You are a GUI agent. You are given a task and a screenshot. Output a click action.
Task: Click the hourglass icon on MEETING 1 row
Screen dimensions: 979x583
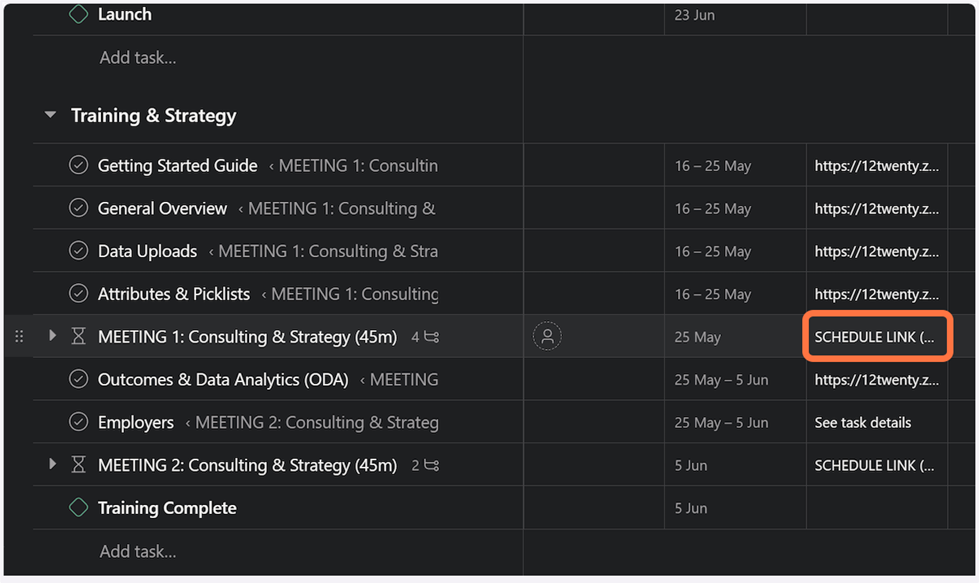tap(78, 337)
